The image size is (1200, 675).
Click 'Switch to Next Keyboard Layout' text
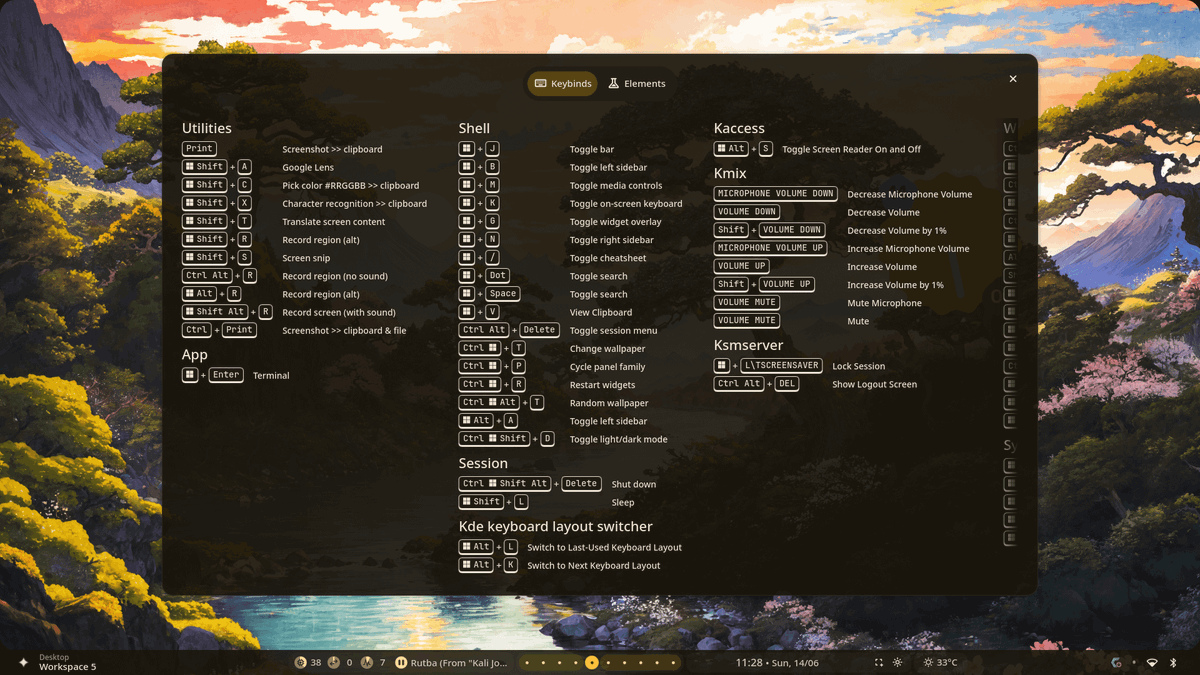coord(594,566)
